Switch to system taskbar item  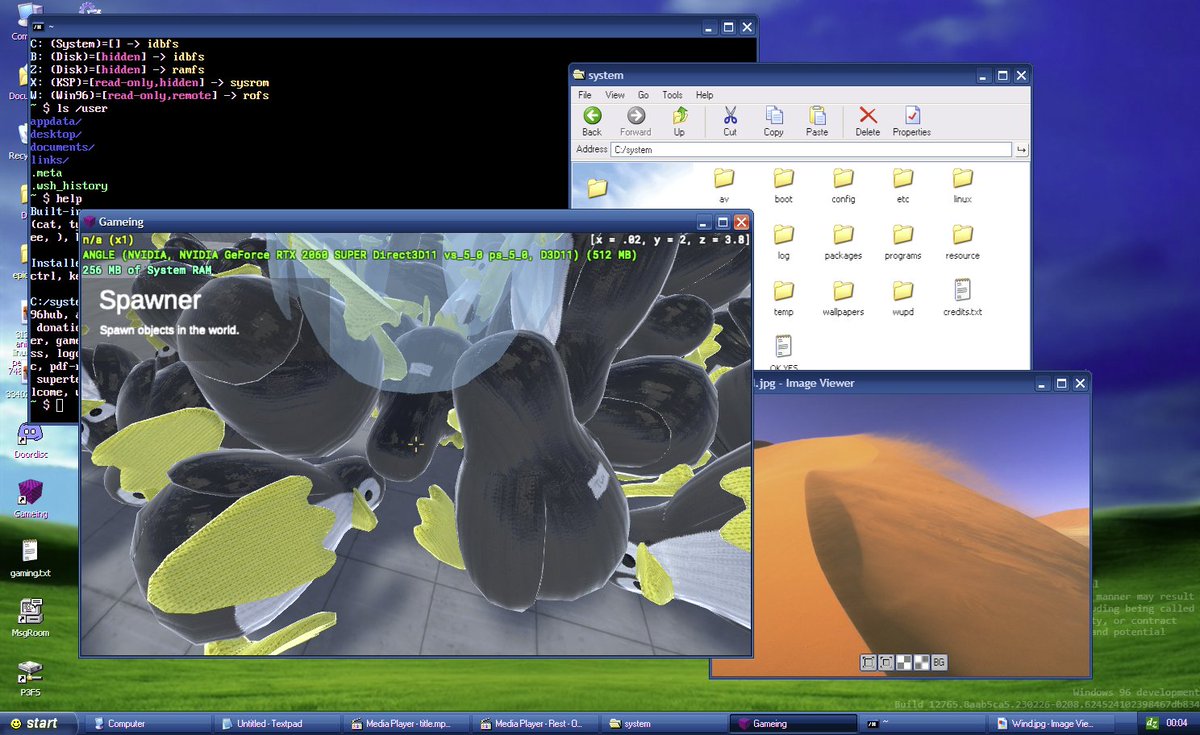[x=664, y=723]
